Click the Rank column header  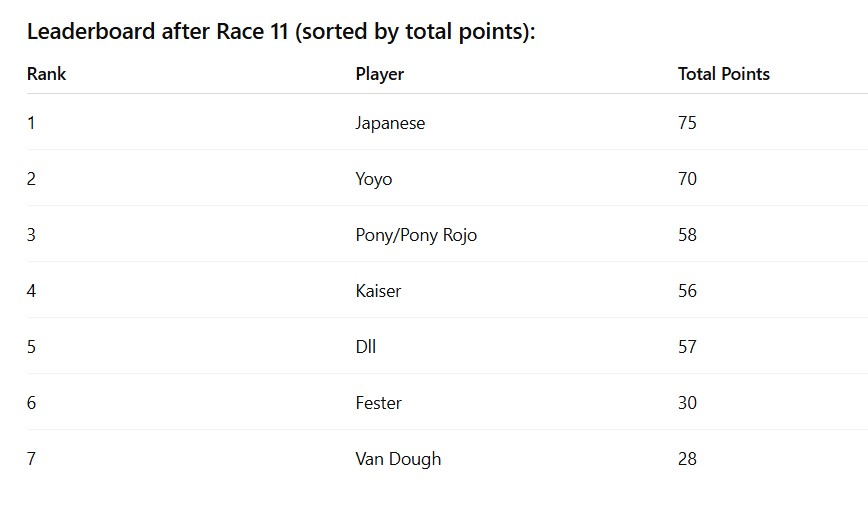(x=46, y=74)
